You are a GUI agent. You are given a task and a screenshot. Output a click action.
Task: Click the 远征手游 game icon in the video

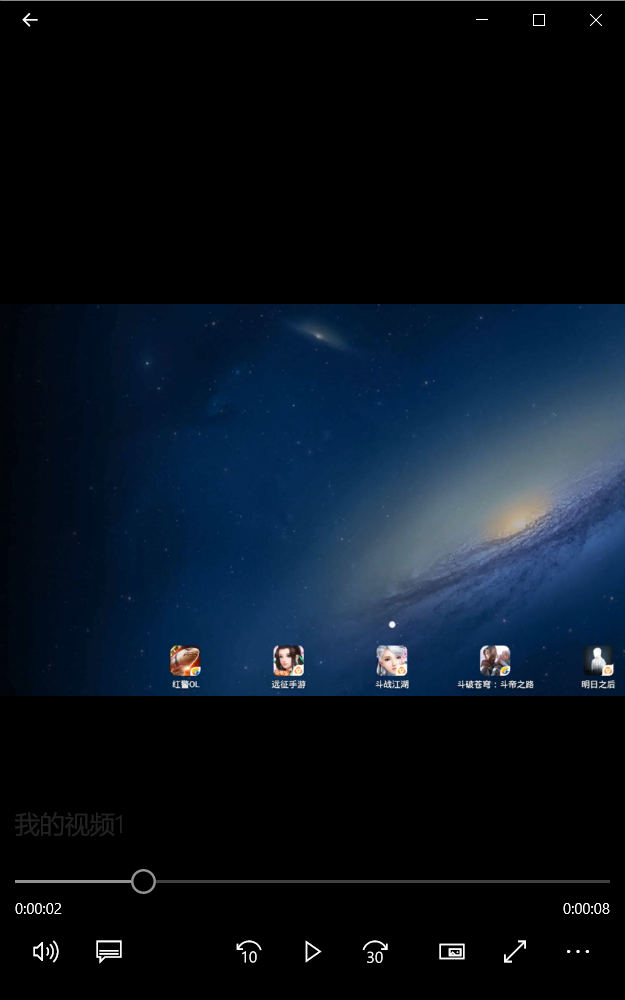point(288,661)
